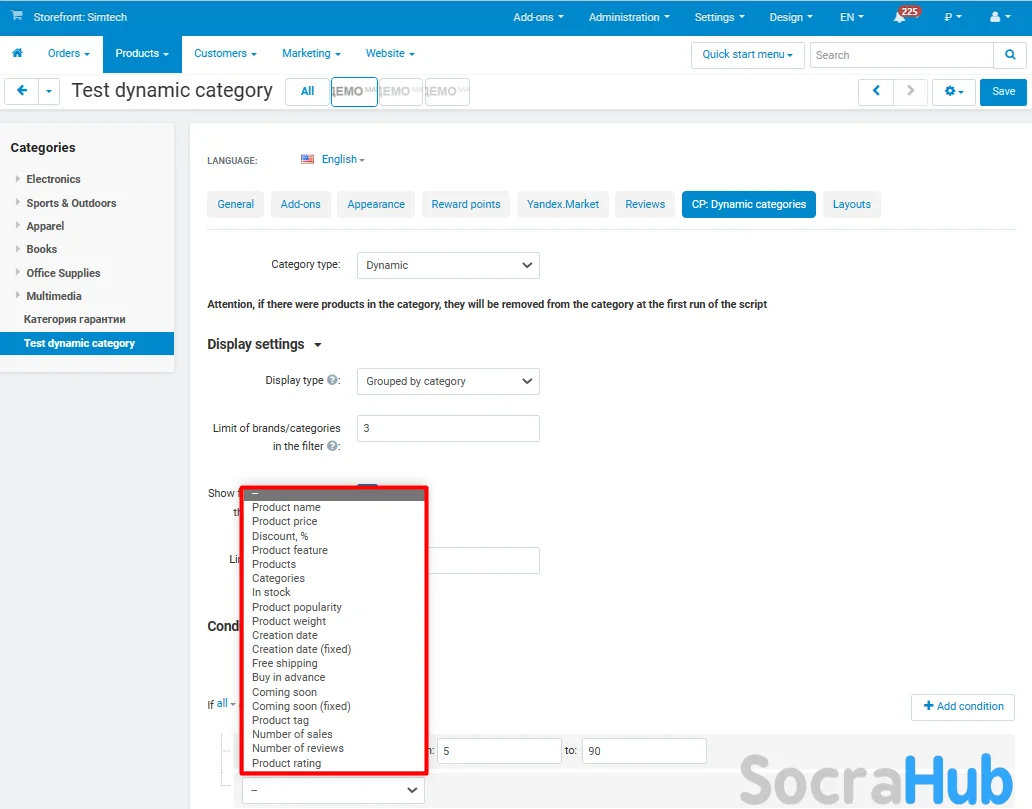
Task: Open the storefront cart icon
Action: pyautogui.click(x=16, y=16)
